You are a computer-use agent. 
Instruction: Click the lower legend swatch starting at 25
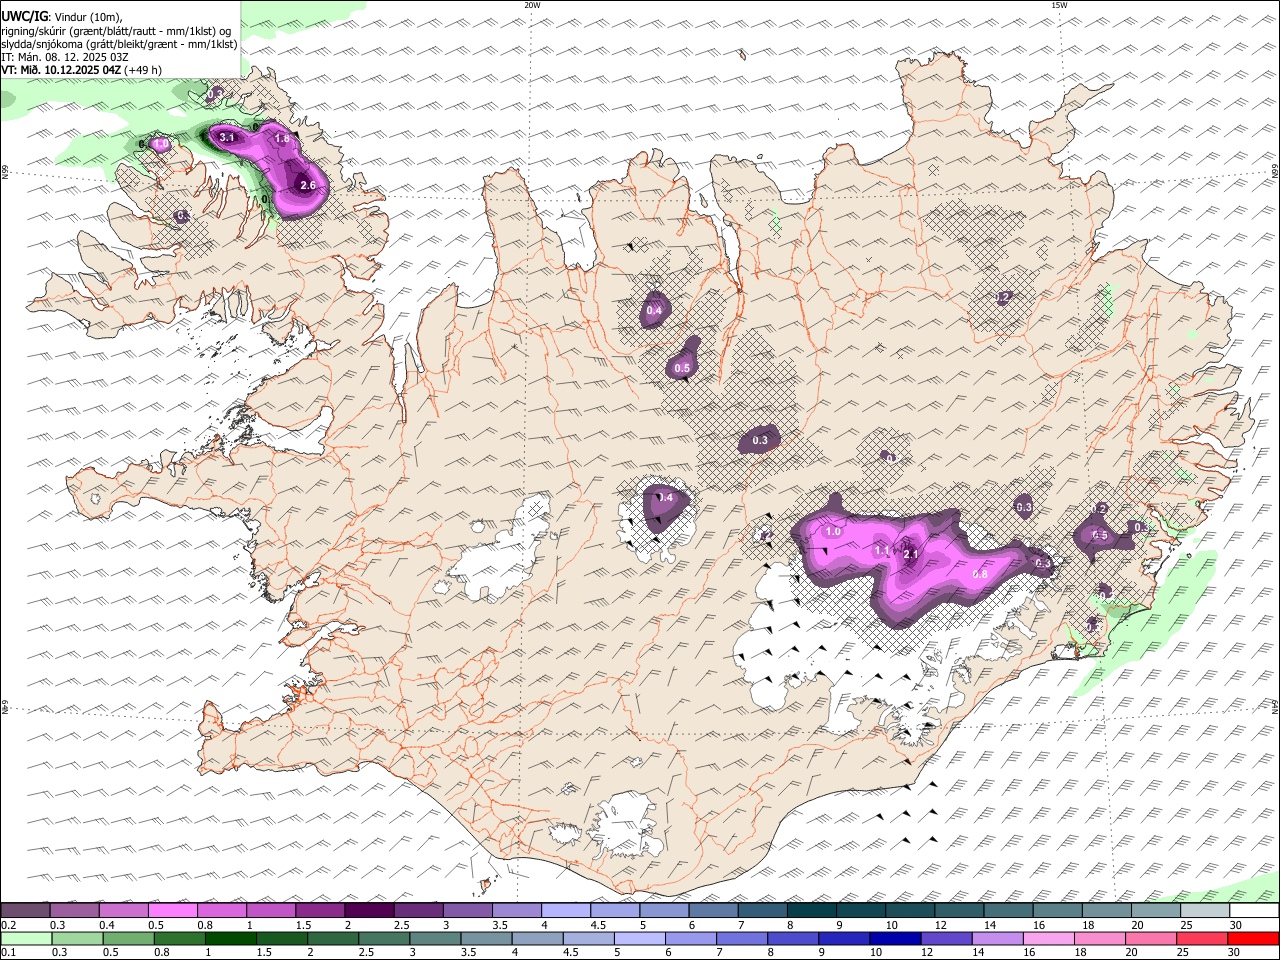tap(1202, 938)
